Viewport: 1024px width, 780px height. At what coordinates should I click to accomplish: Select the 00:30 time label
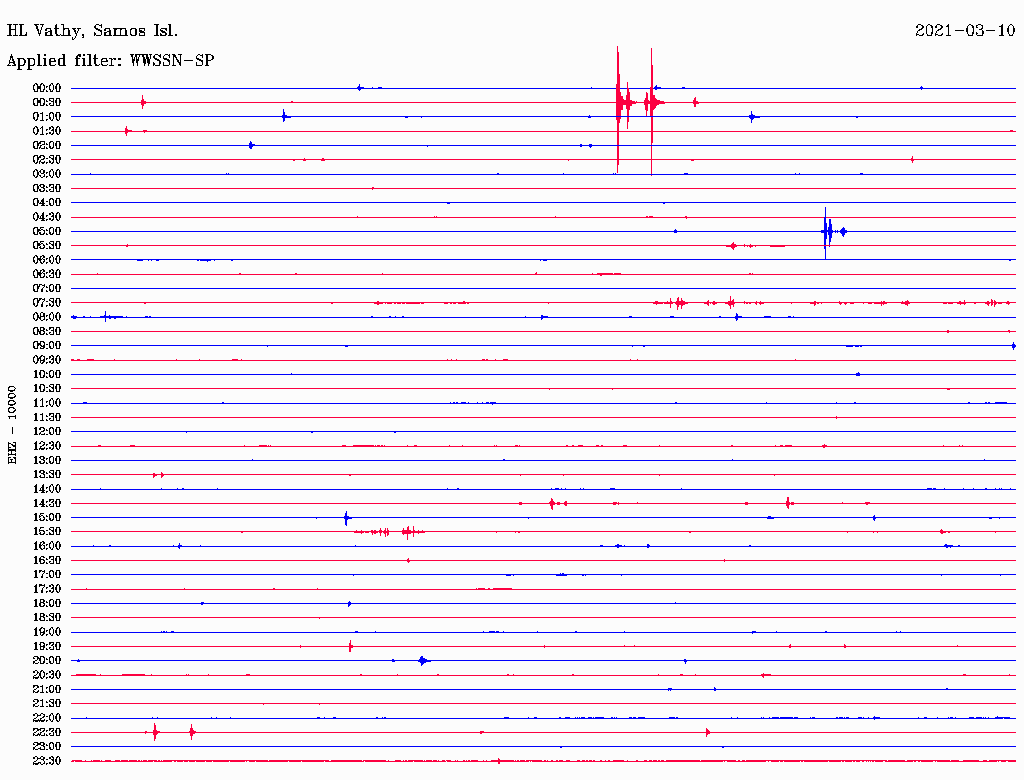click(47, 103)
